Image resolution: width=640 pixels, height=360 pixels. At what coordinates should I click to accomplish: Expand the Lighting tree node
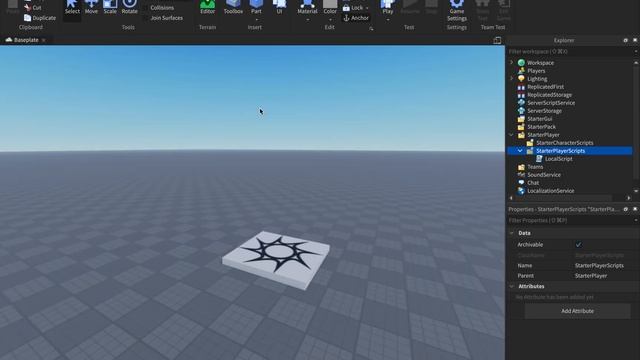511,78
